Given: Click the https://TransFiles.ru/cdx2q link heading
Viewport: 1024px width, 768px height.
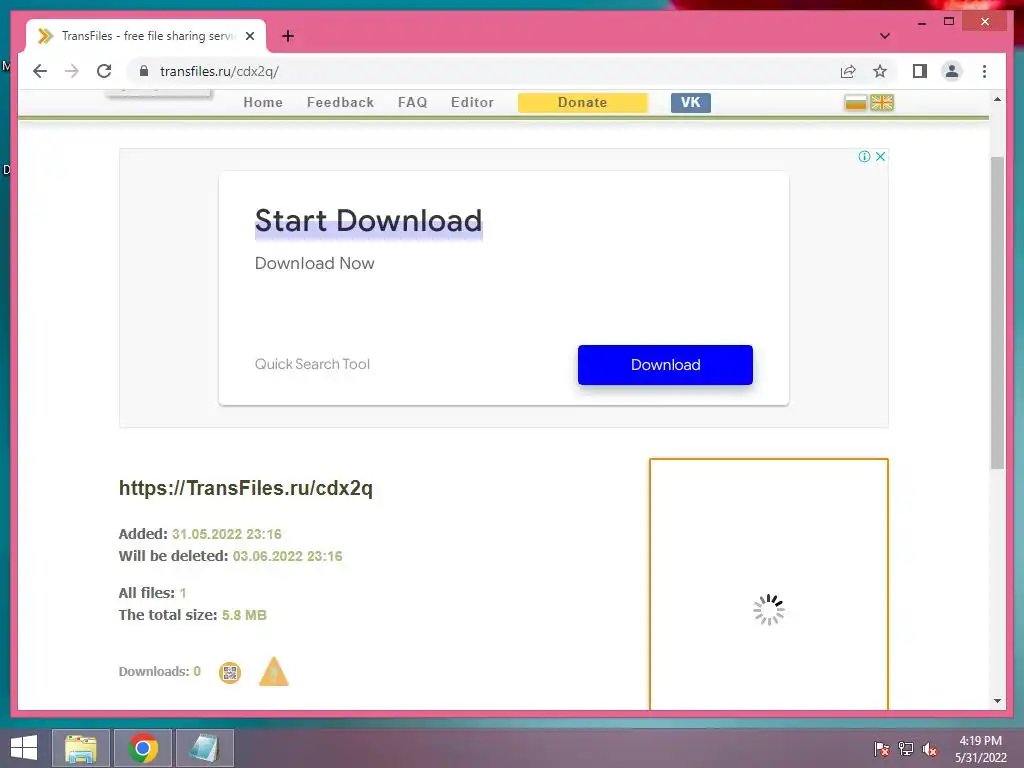Looking at the screenshot, I should 246,488.
